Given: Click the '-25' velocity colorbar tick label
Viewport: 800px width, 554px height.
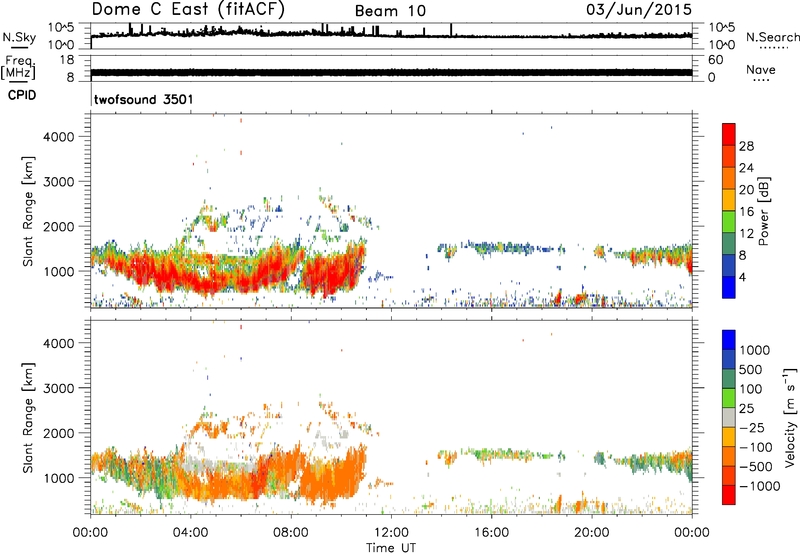Looking at the screenshot, I should tap(752, 428).
